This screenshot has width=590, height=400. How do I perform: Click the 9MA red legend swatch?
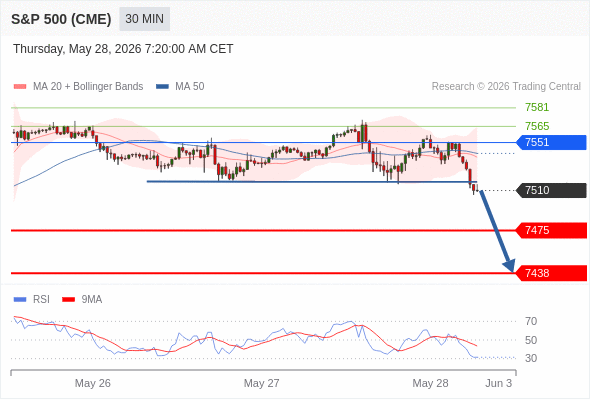(x=68, y=300)
